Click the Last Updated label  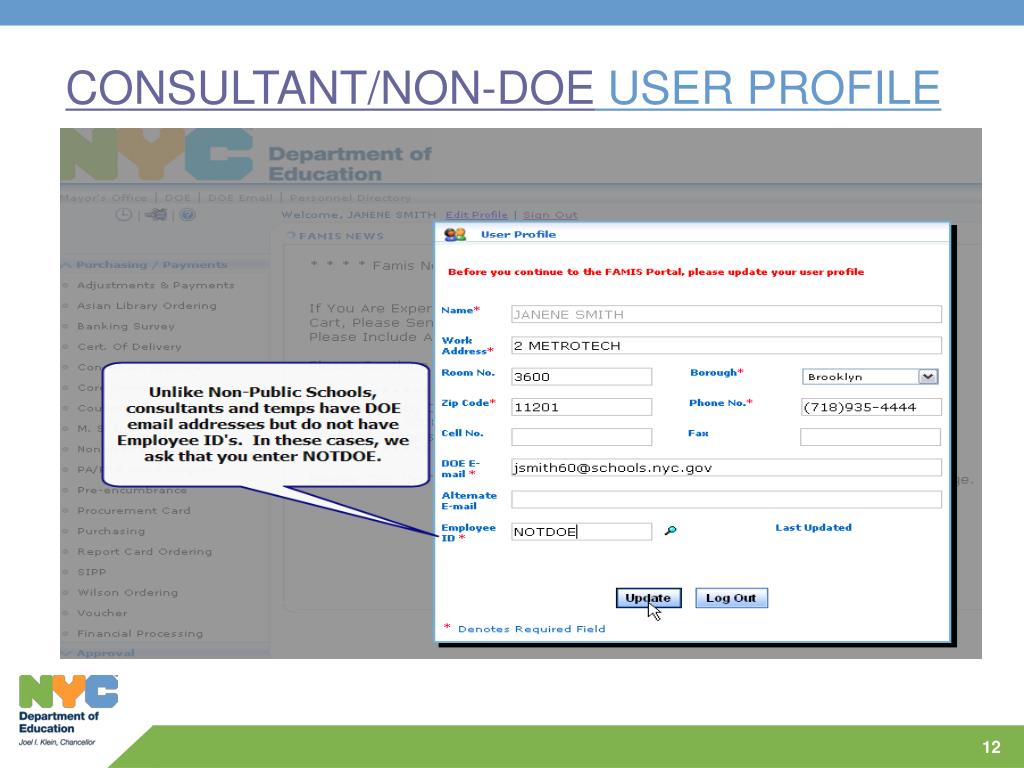click(x=813, y=528)
